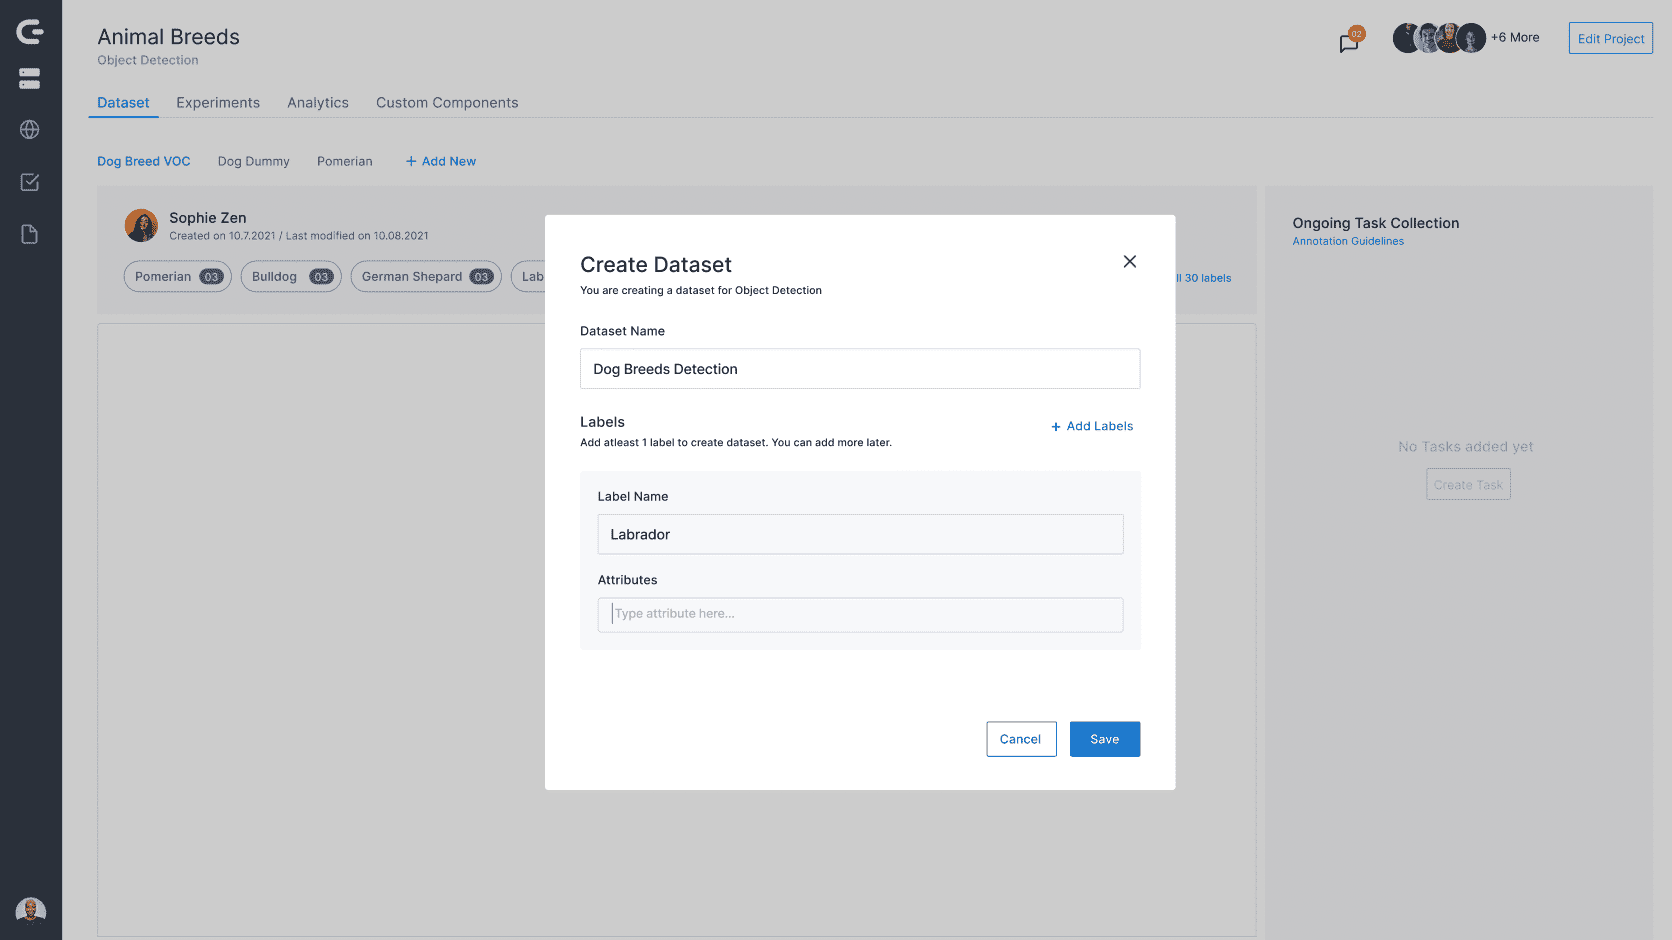1672x940 pixels.
Task: Click Sophie Zen's avatar picture
Action: tap(141, 226)
